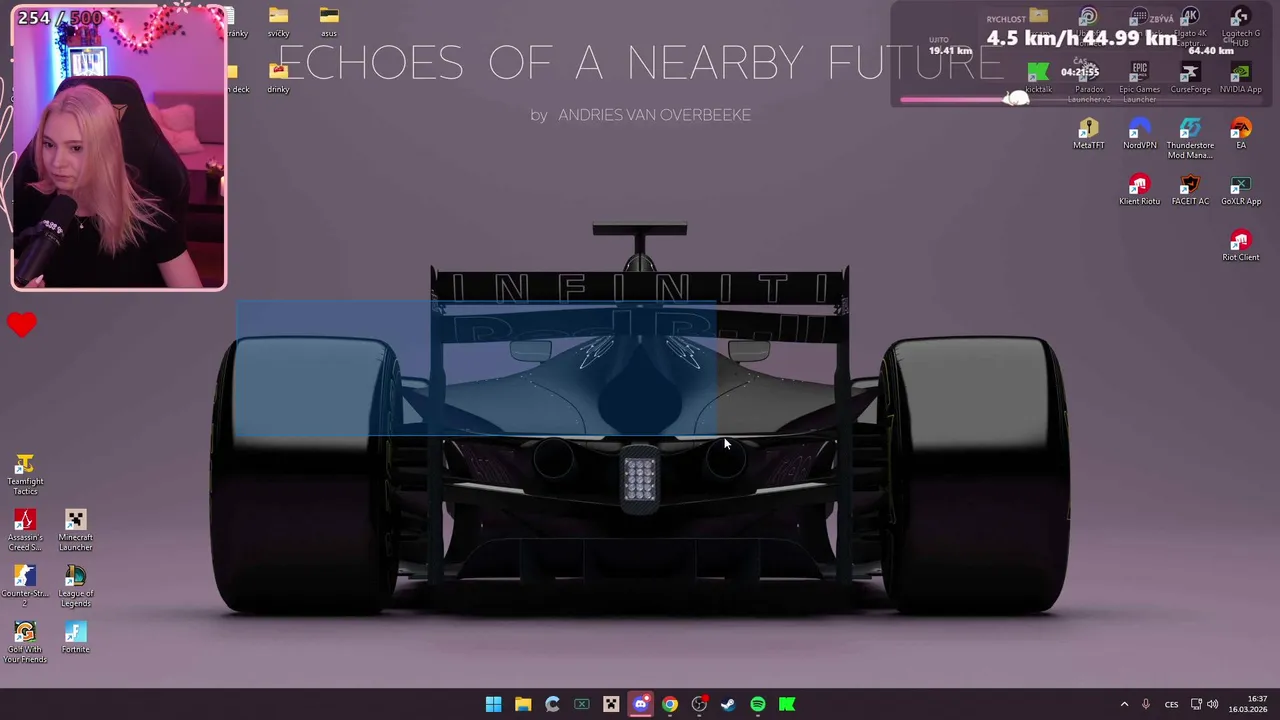The image size is (1280, 720).
Task: Select the Epic Games Launcher shortcut
Action: coord(1139,83)
